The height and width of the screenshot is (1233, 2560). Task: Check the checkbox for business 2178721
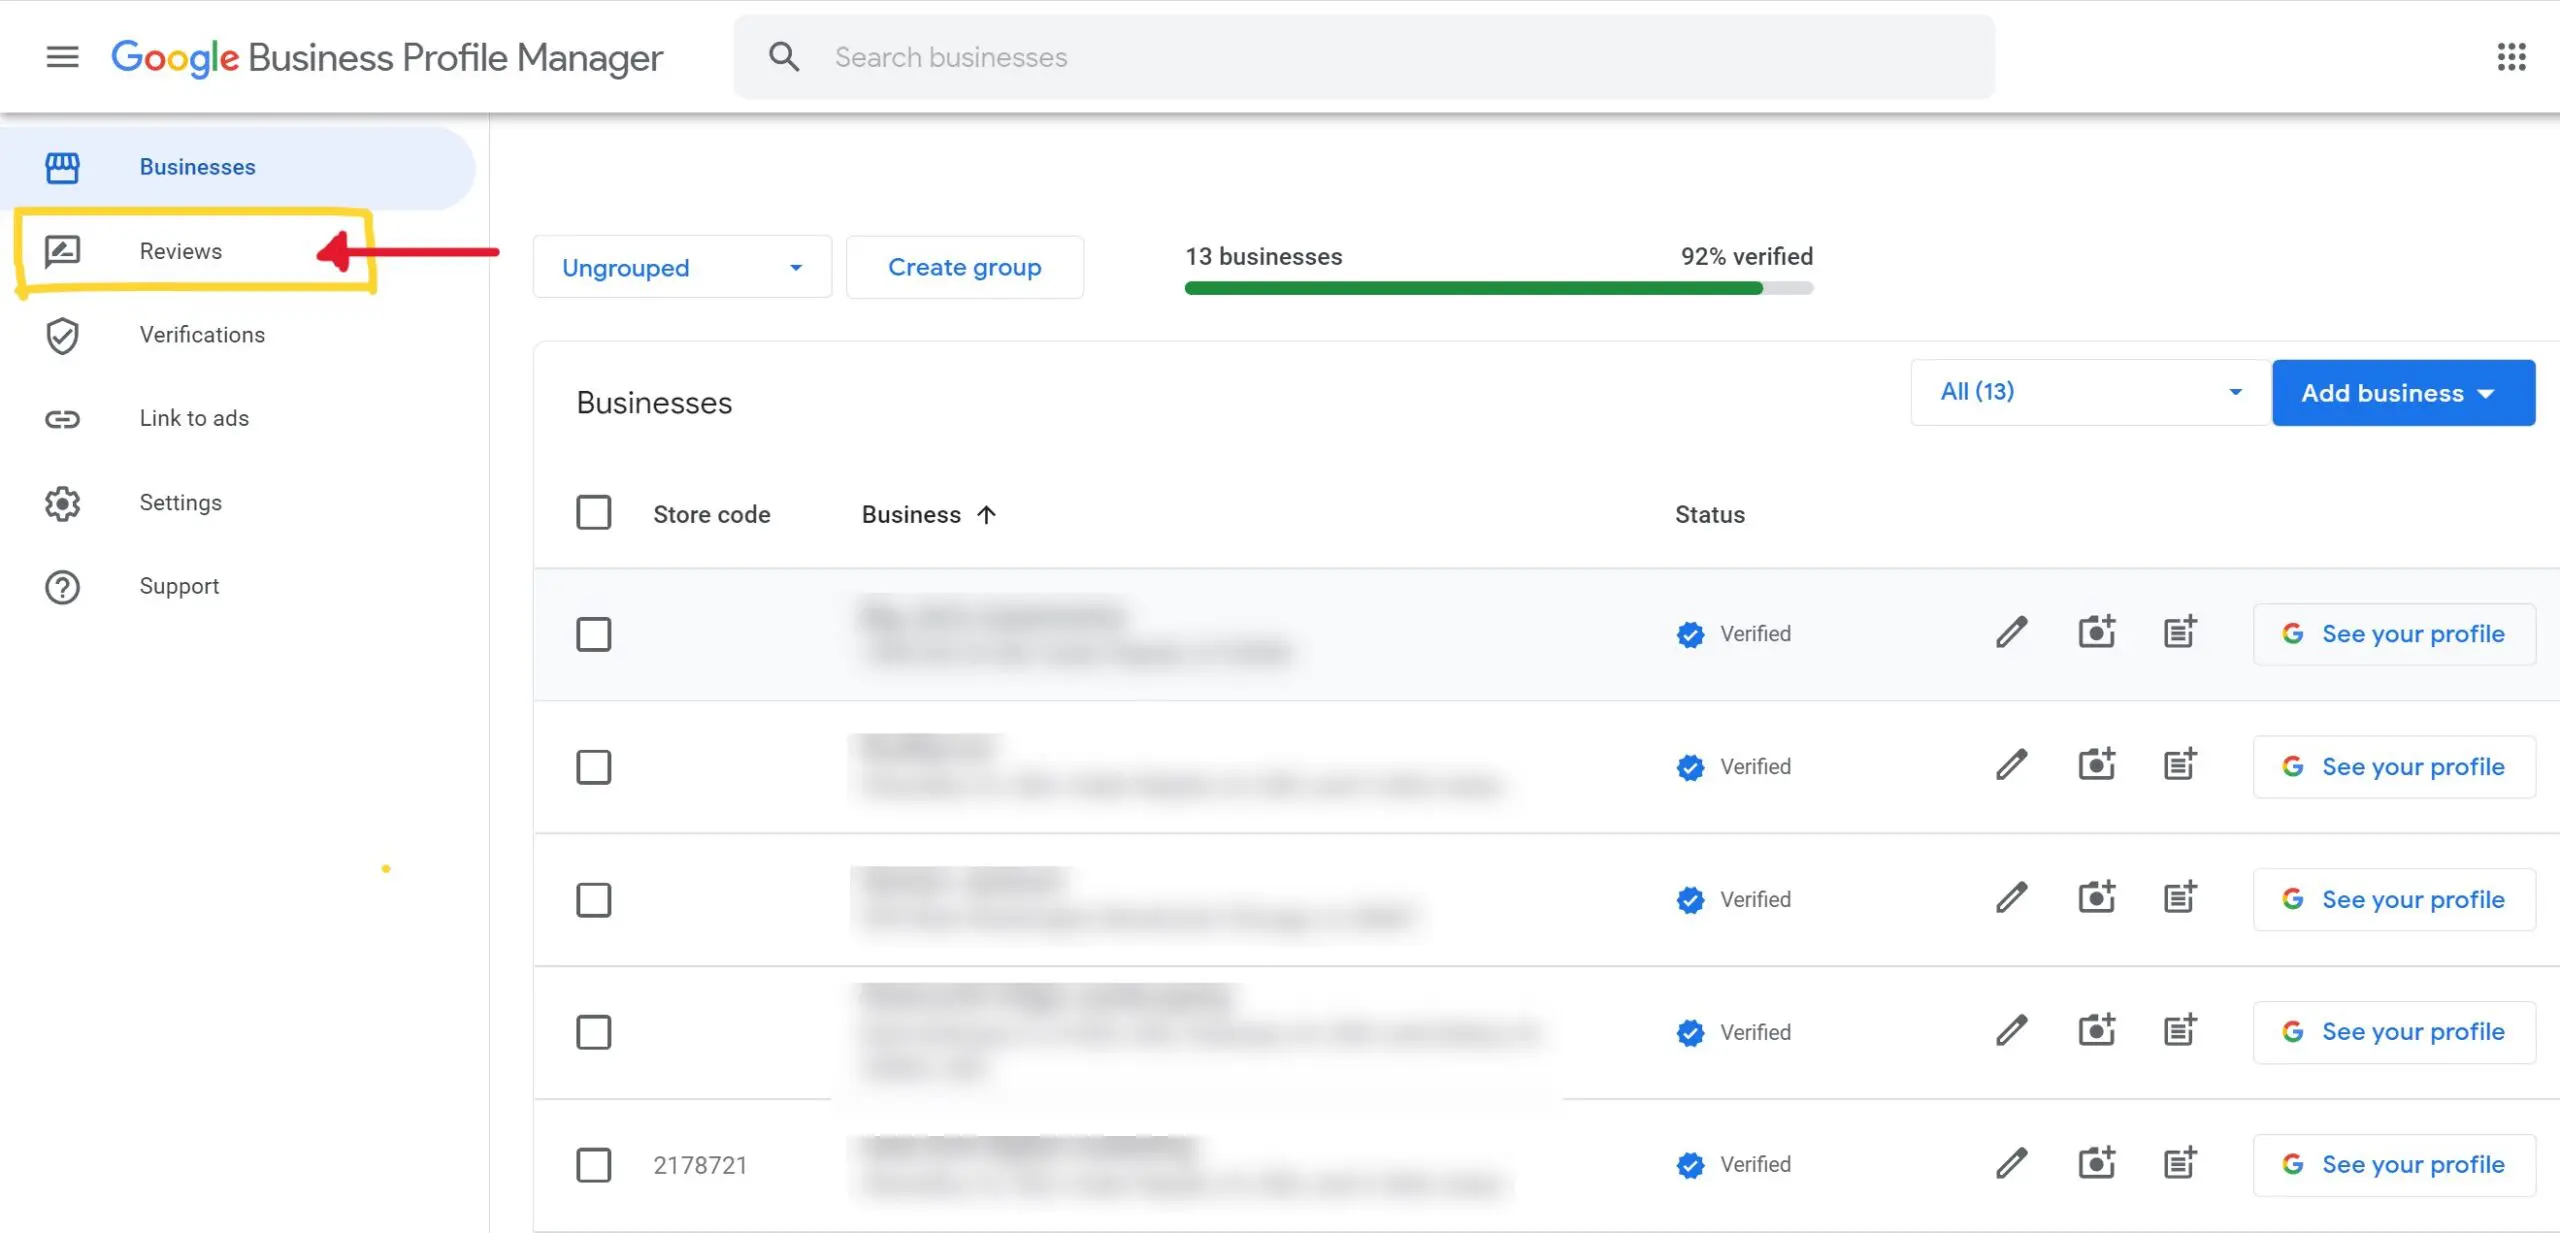click(x=594, y=1165)
